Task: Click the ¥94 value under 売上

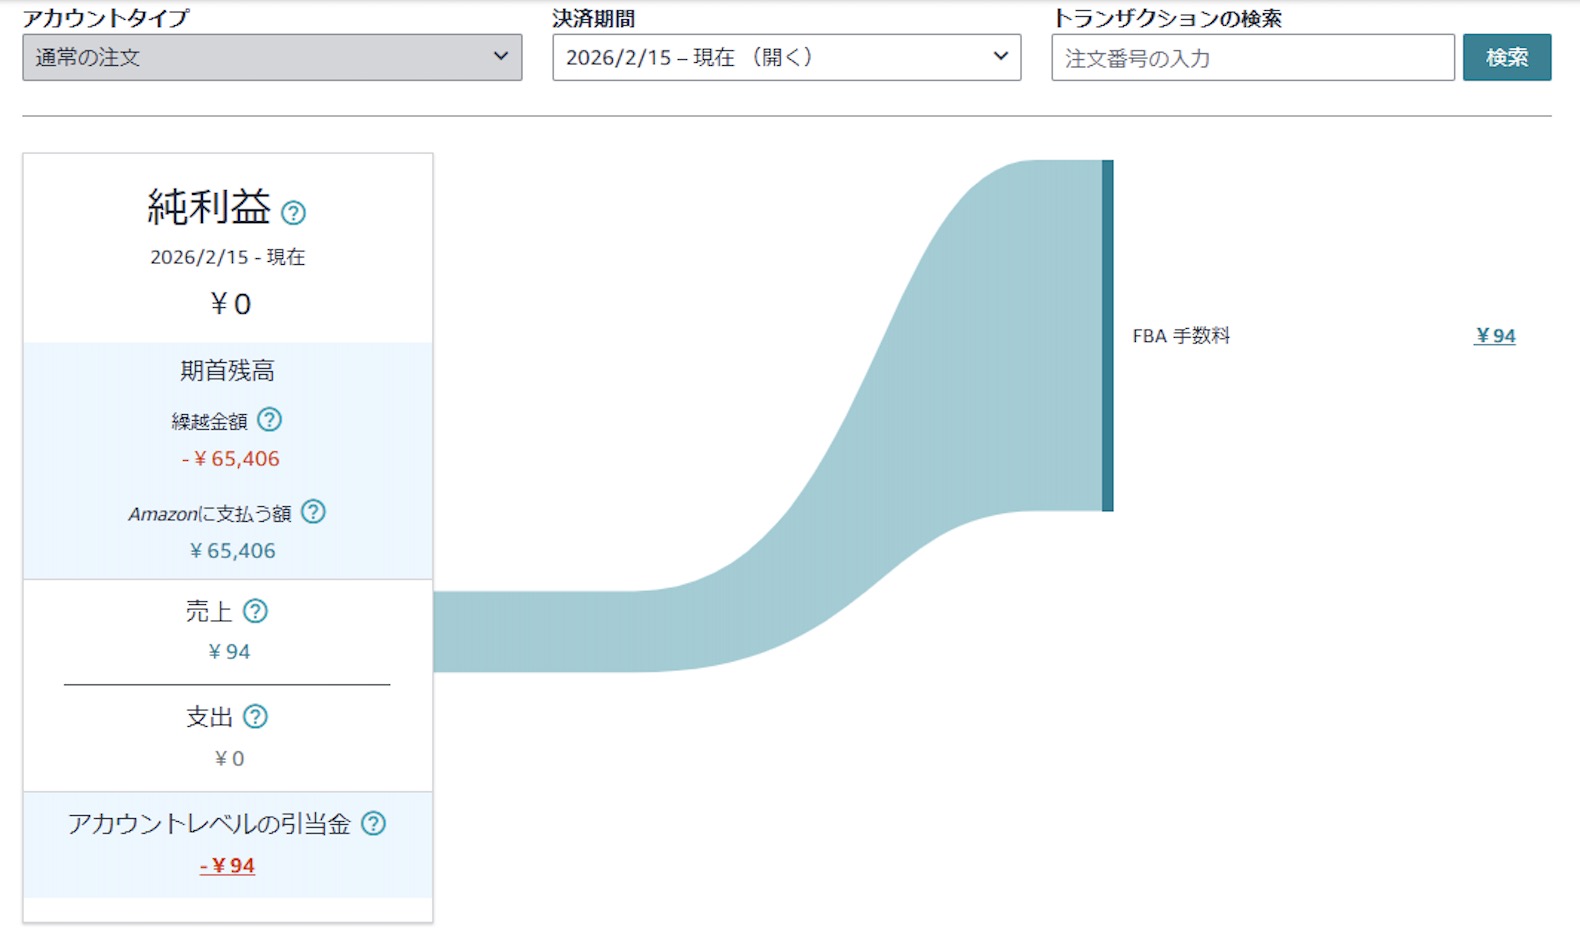Action: coord(229,652)
